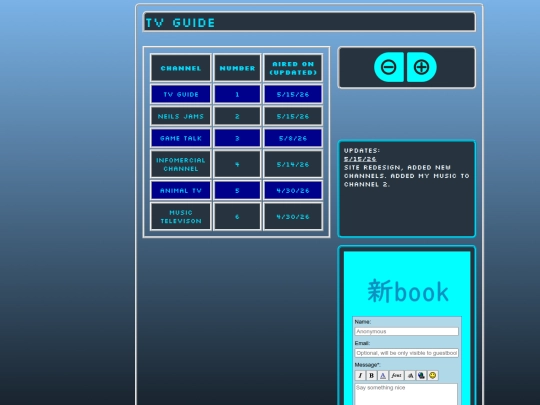
Task: Click the plus zoom-in button
Action: (x=422, y=67)
